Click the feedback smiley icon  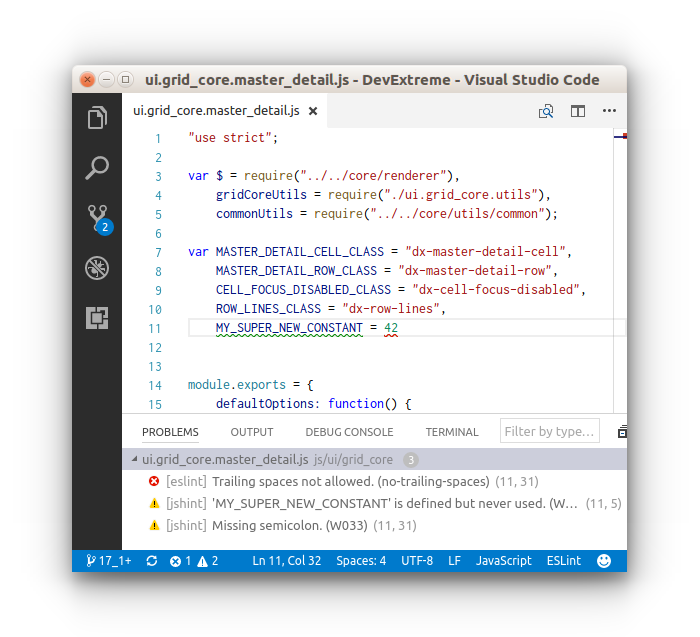[604, 561]
